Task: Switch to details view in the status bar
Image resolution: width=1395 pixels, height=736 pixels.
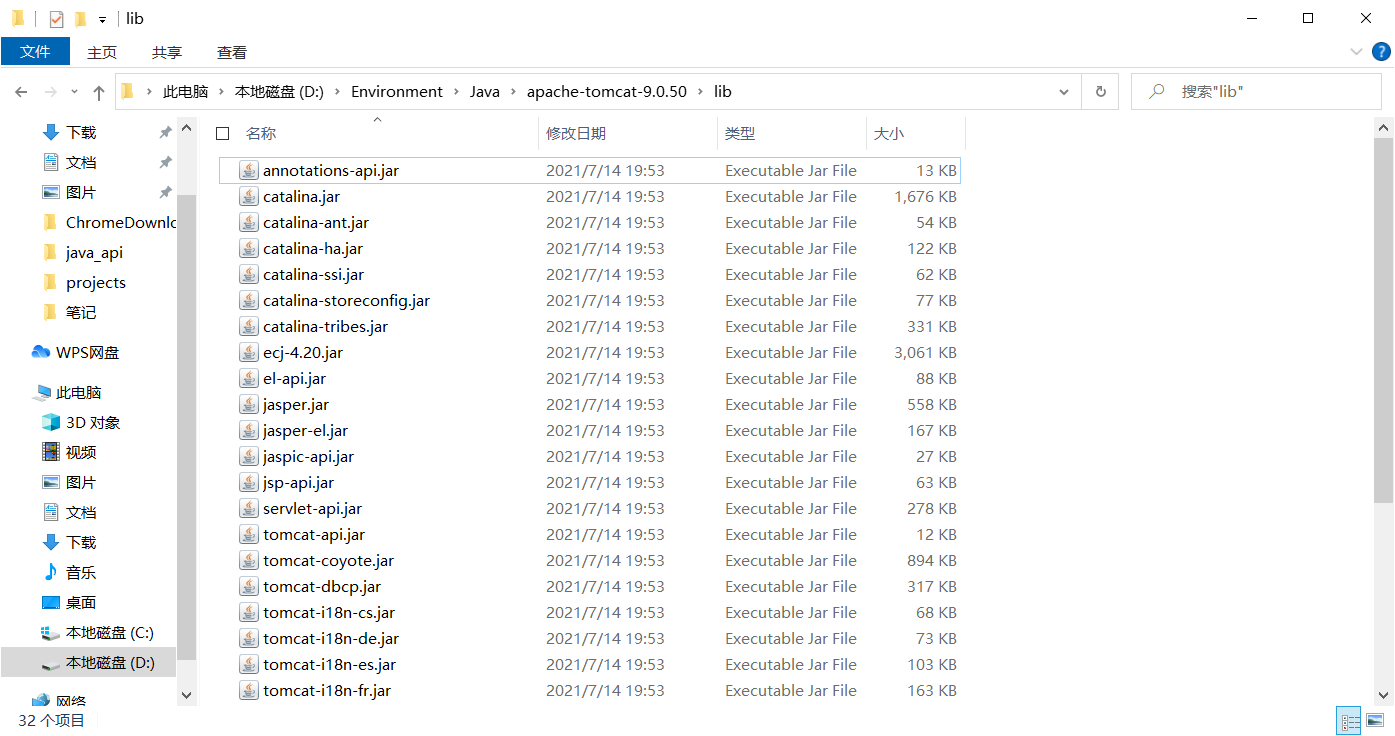Action: point(1348,720)
